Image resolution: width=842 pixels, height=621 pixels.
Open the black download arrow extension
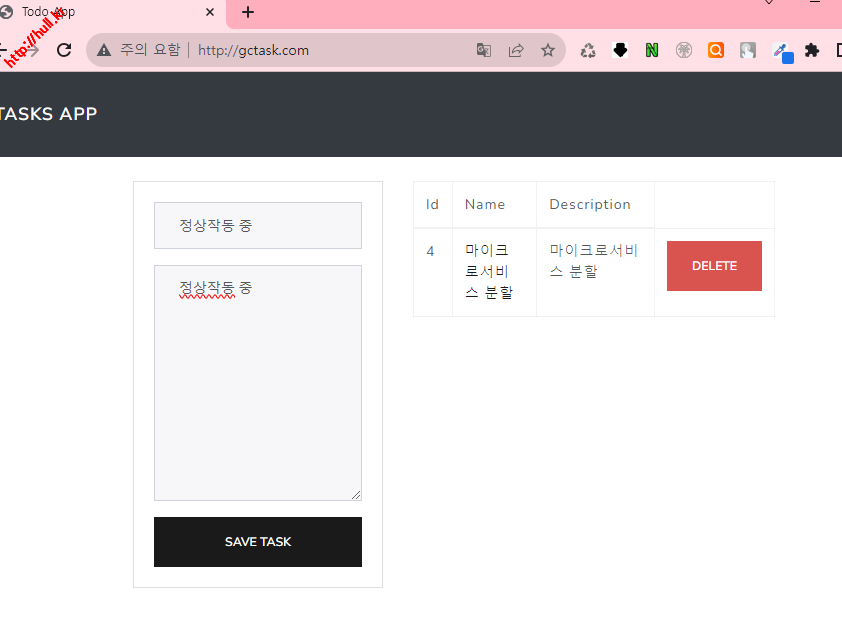620,50
